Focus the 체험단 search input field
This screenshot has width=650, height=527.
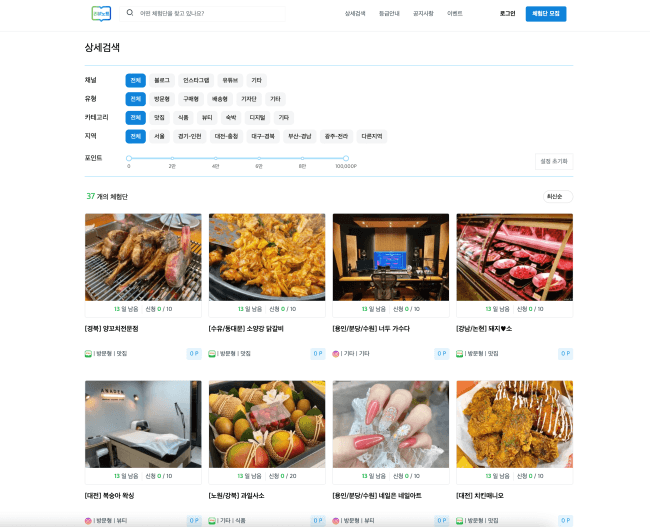(202, 13)
